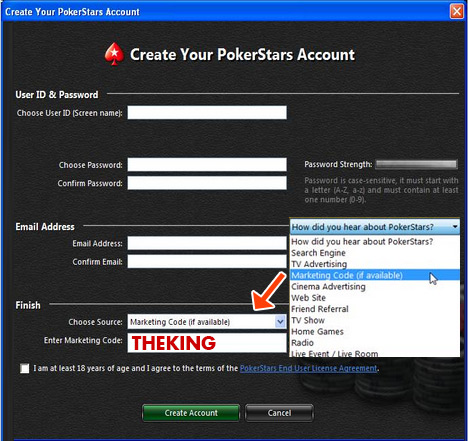This screenshot has height=441, width=468.
Task: Click the Cancel button
Action: coord(279,413)
